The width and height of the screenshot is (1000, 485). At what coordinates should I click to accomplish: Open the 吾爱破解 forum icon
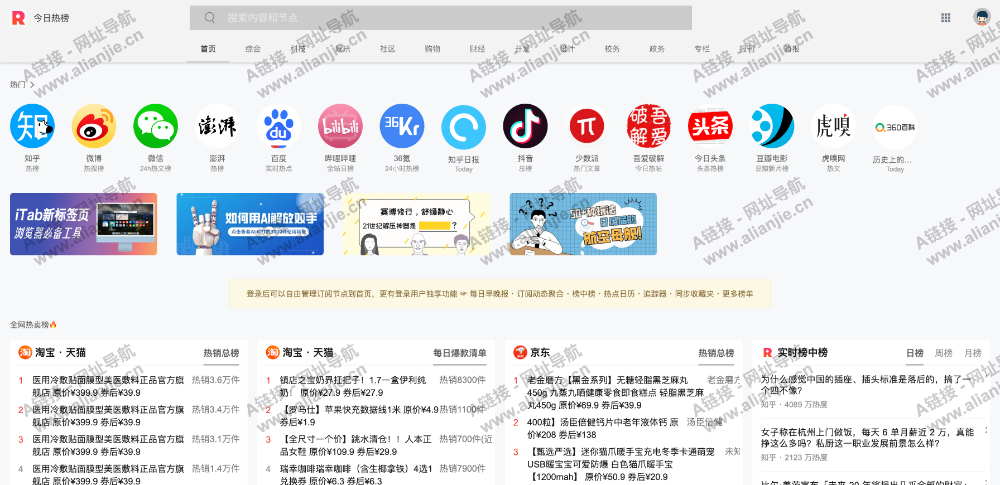649,126
